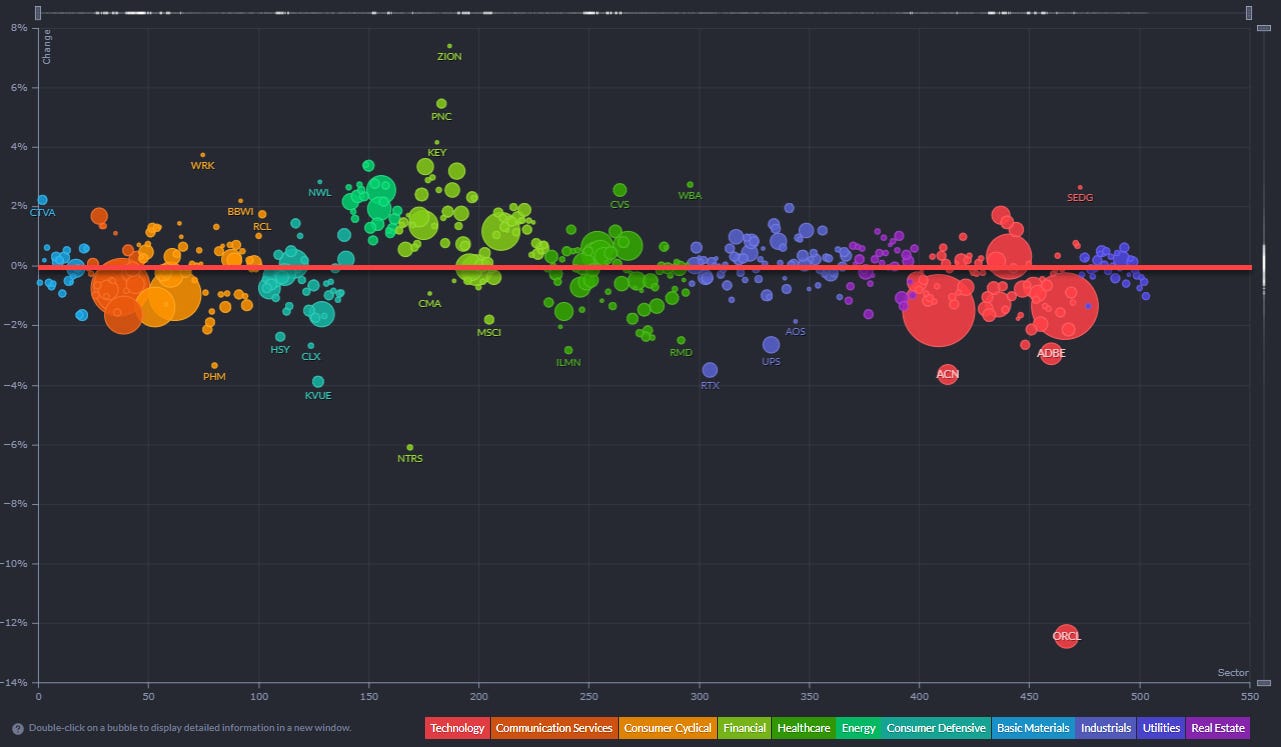Viewport: 1281px width, 747px height.
Task: Click the Real Estate legend button
Action: click(1217, 728)
